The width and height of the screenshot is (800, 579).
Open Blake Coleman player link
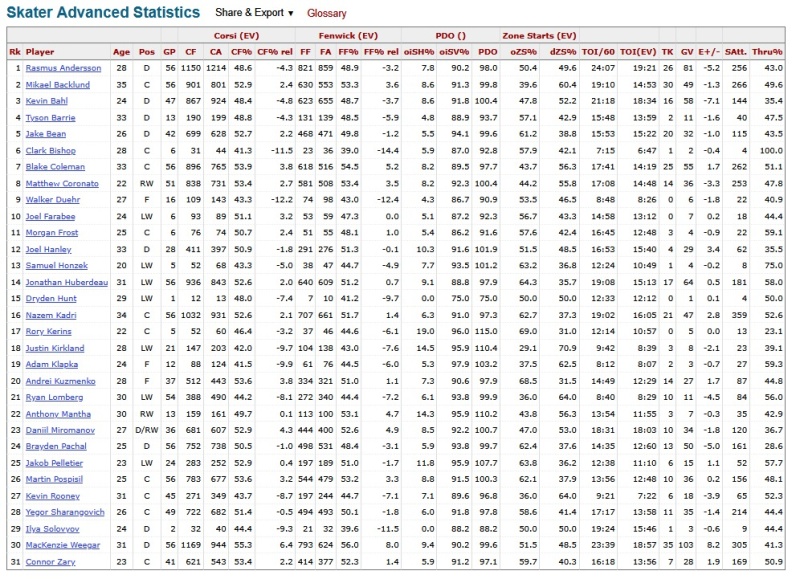pyautogui.click(x=55, y=167)
